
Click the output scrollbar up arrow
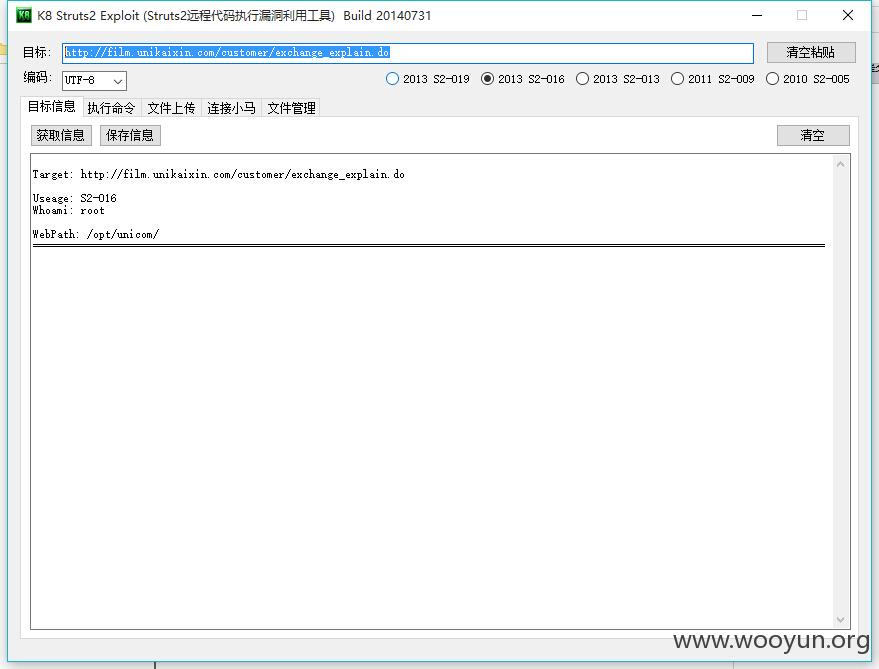(840, 164)
